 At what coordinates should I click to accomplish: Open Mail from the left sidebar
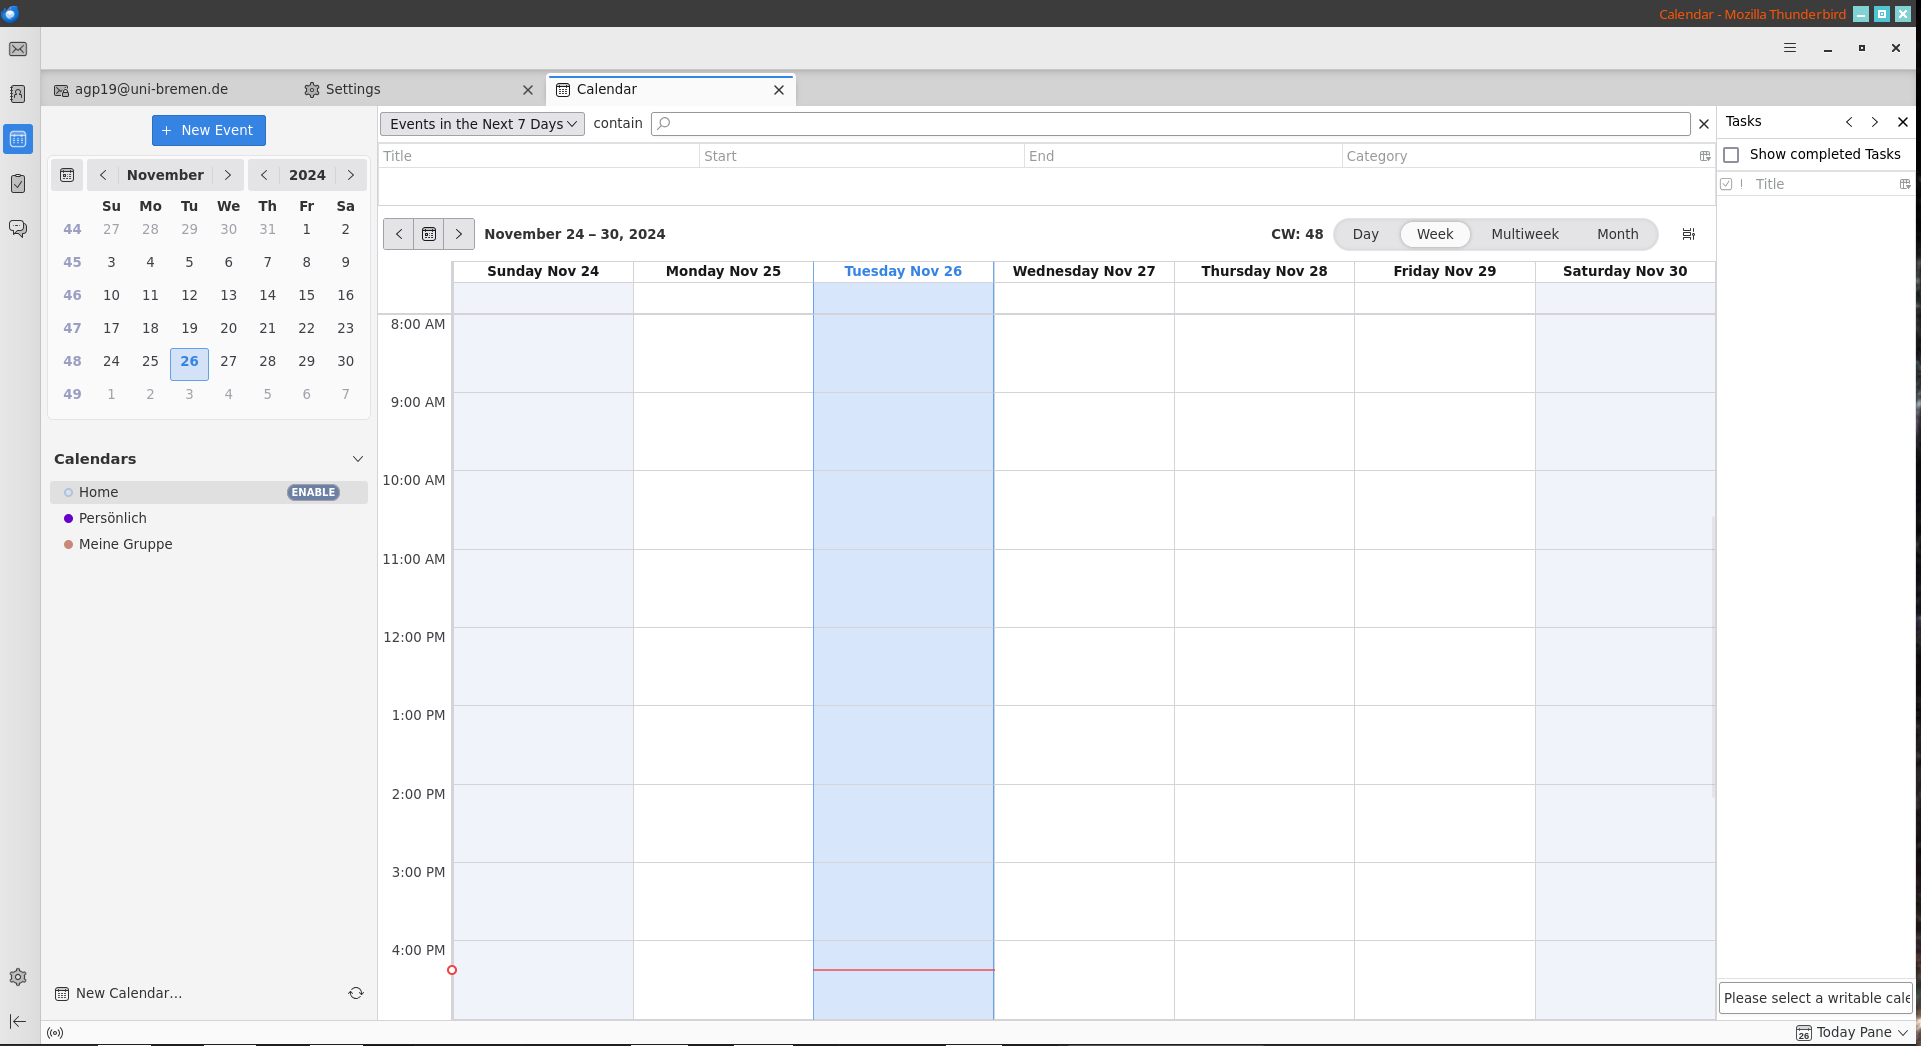[18, 49]
